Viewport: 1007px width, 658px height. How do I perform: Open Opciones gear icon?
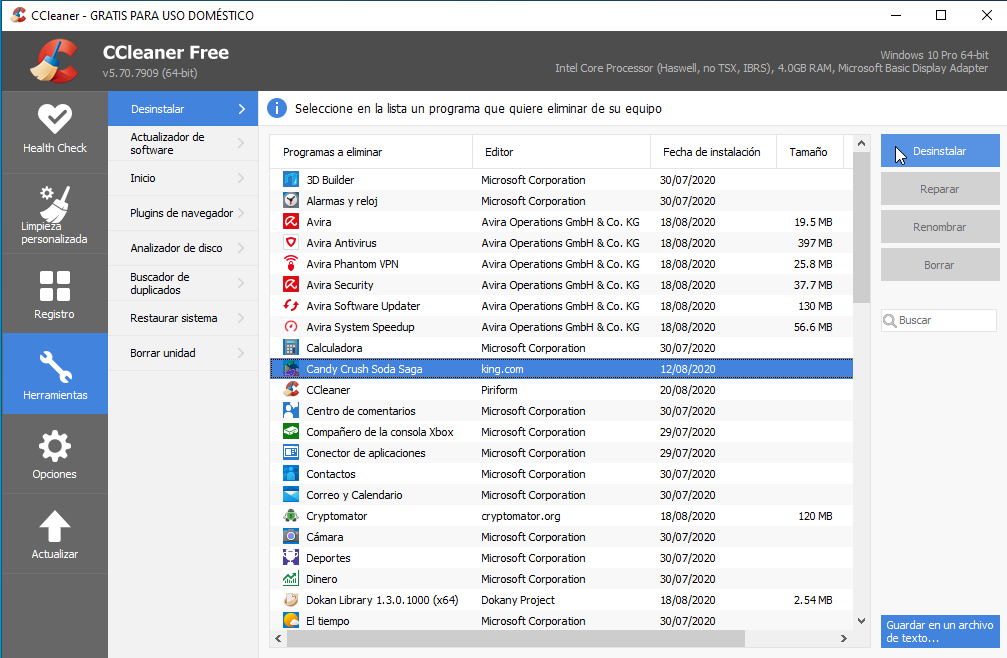pyautogui.click(x=55, y=446)
